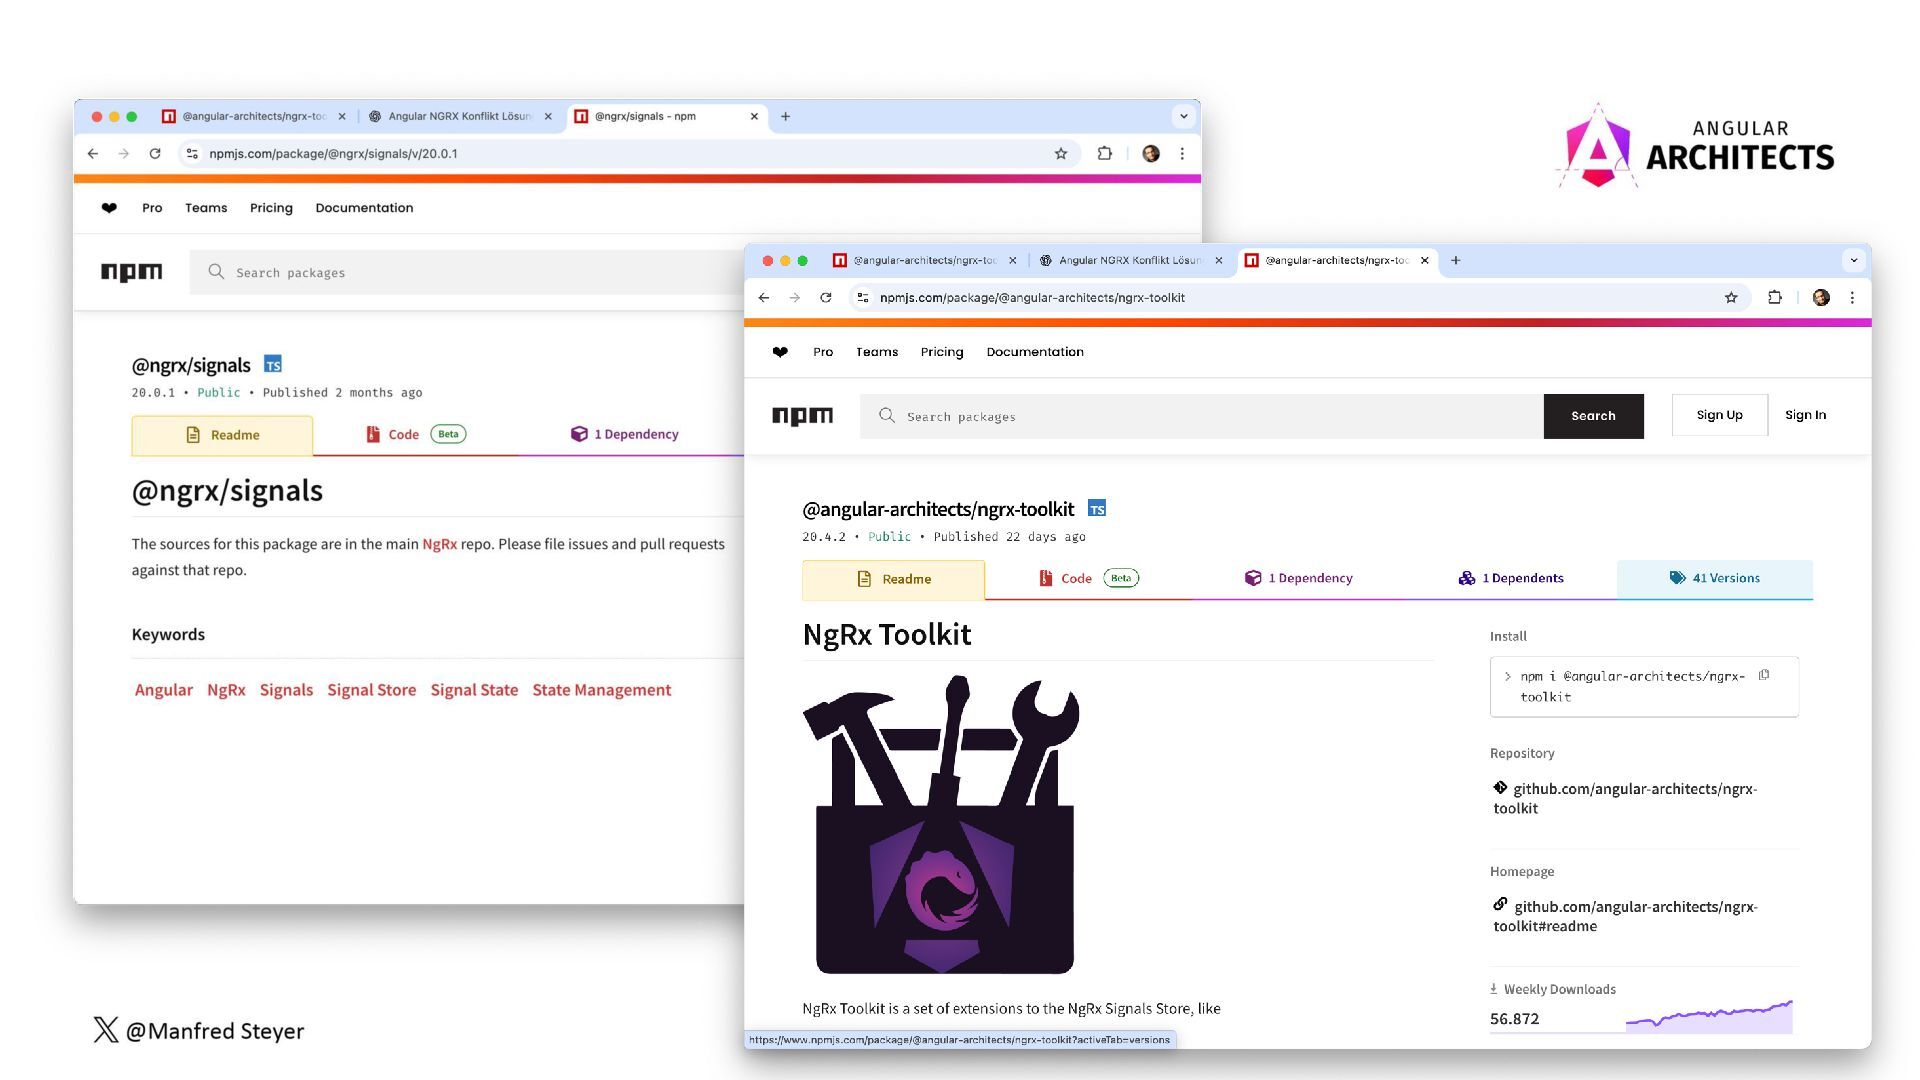Click the Sign Up button
The height and width of the screenshot is (1080, 1920).
pyautogui.click(x=1719, y=415)
